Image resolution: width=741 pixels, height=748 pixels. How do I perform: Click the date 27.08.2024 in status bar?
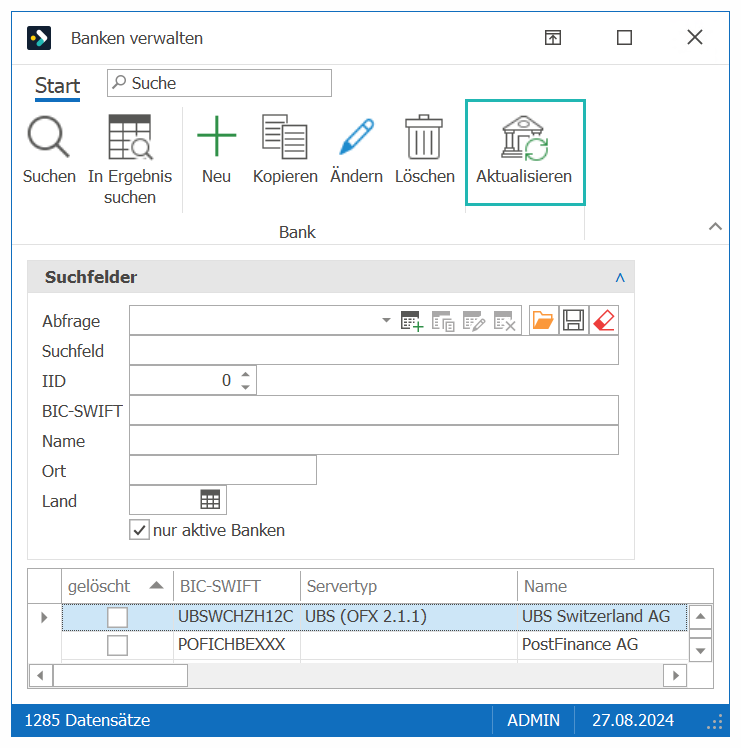point(633,720)
